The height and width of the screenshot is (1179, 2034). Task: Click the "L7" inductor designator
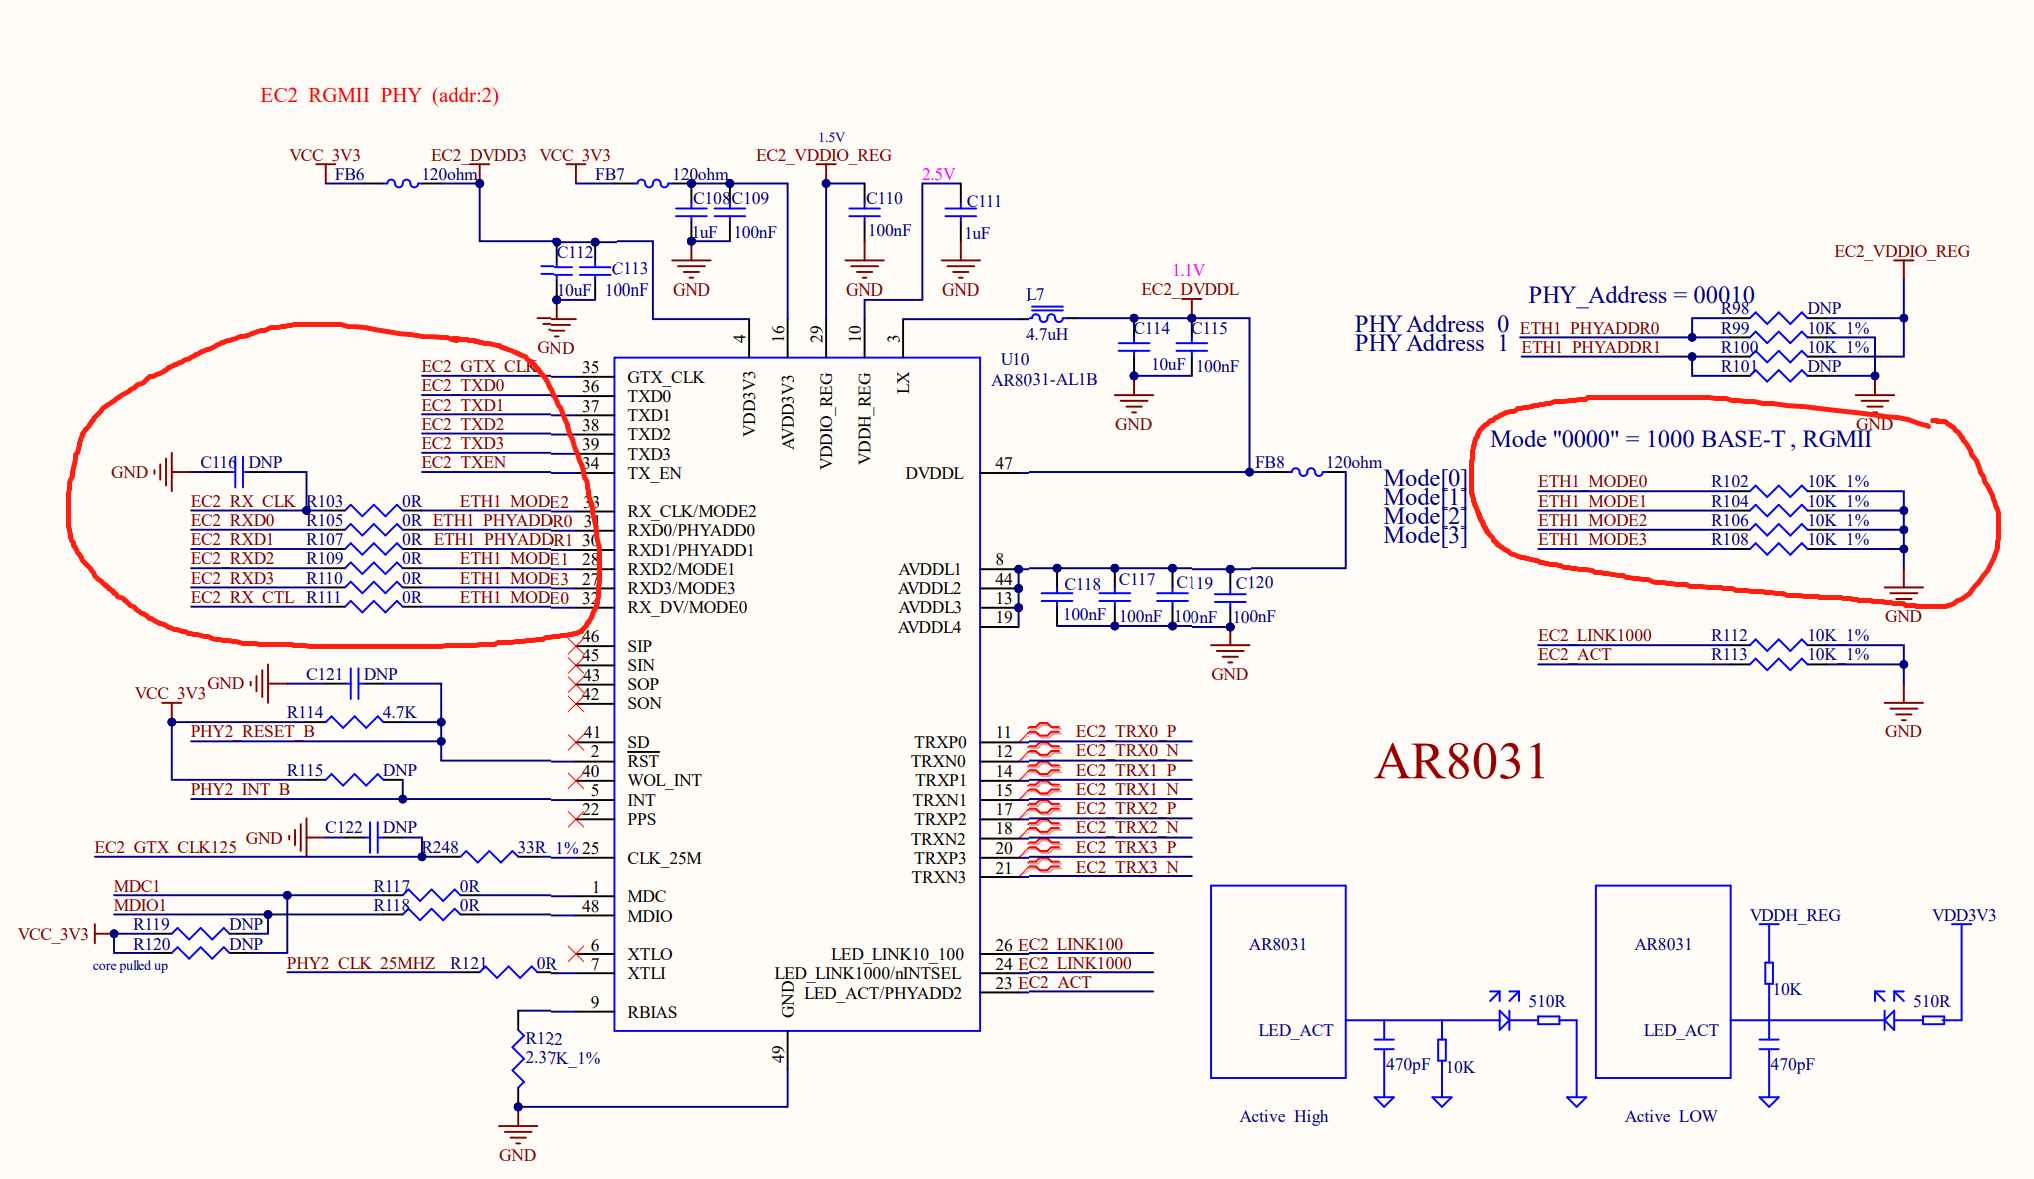1035,294
